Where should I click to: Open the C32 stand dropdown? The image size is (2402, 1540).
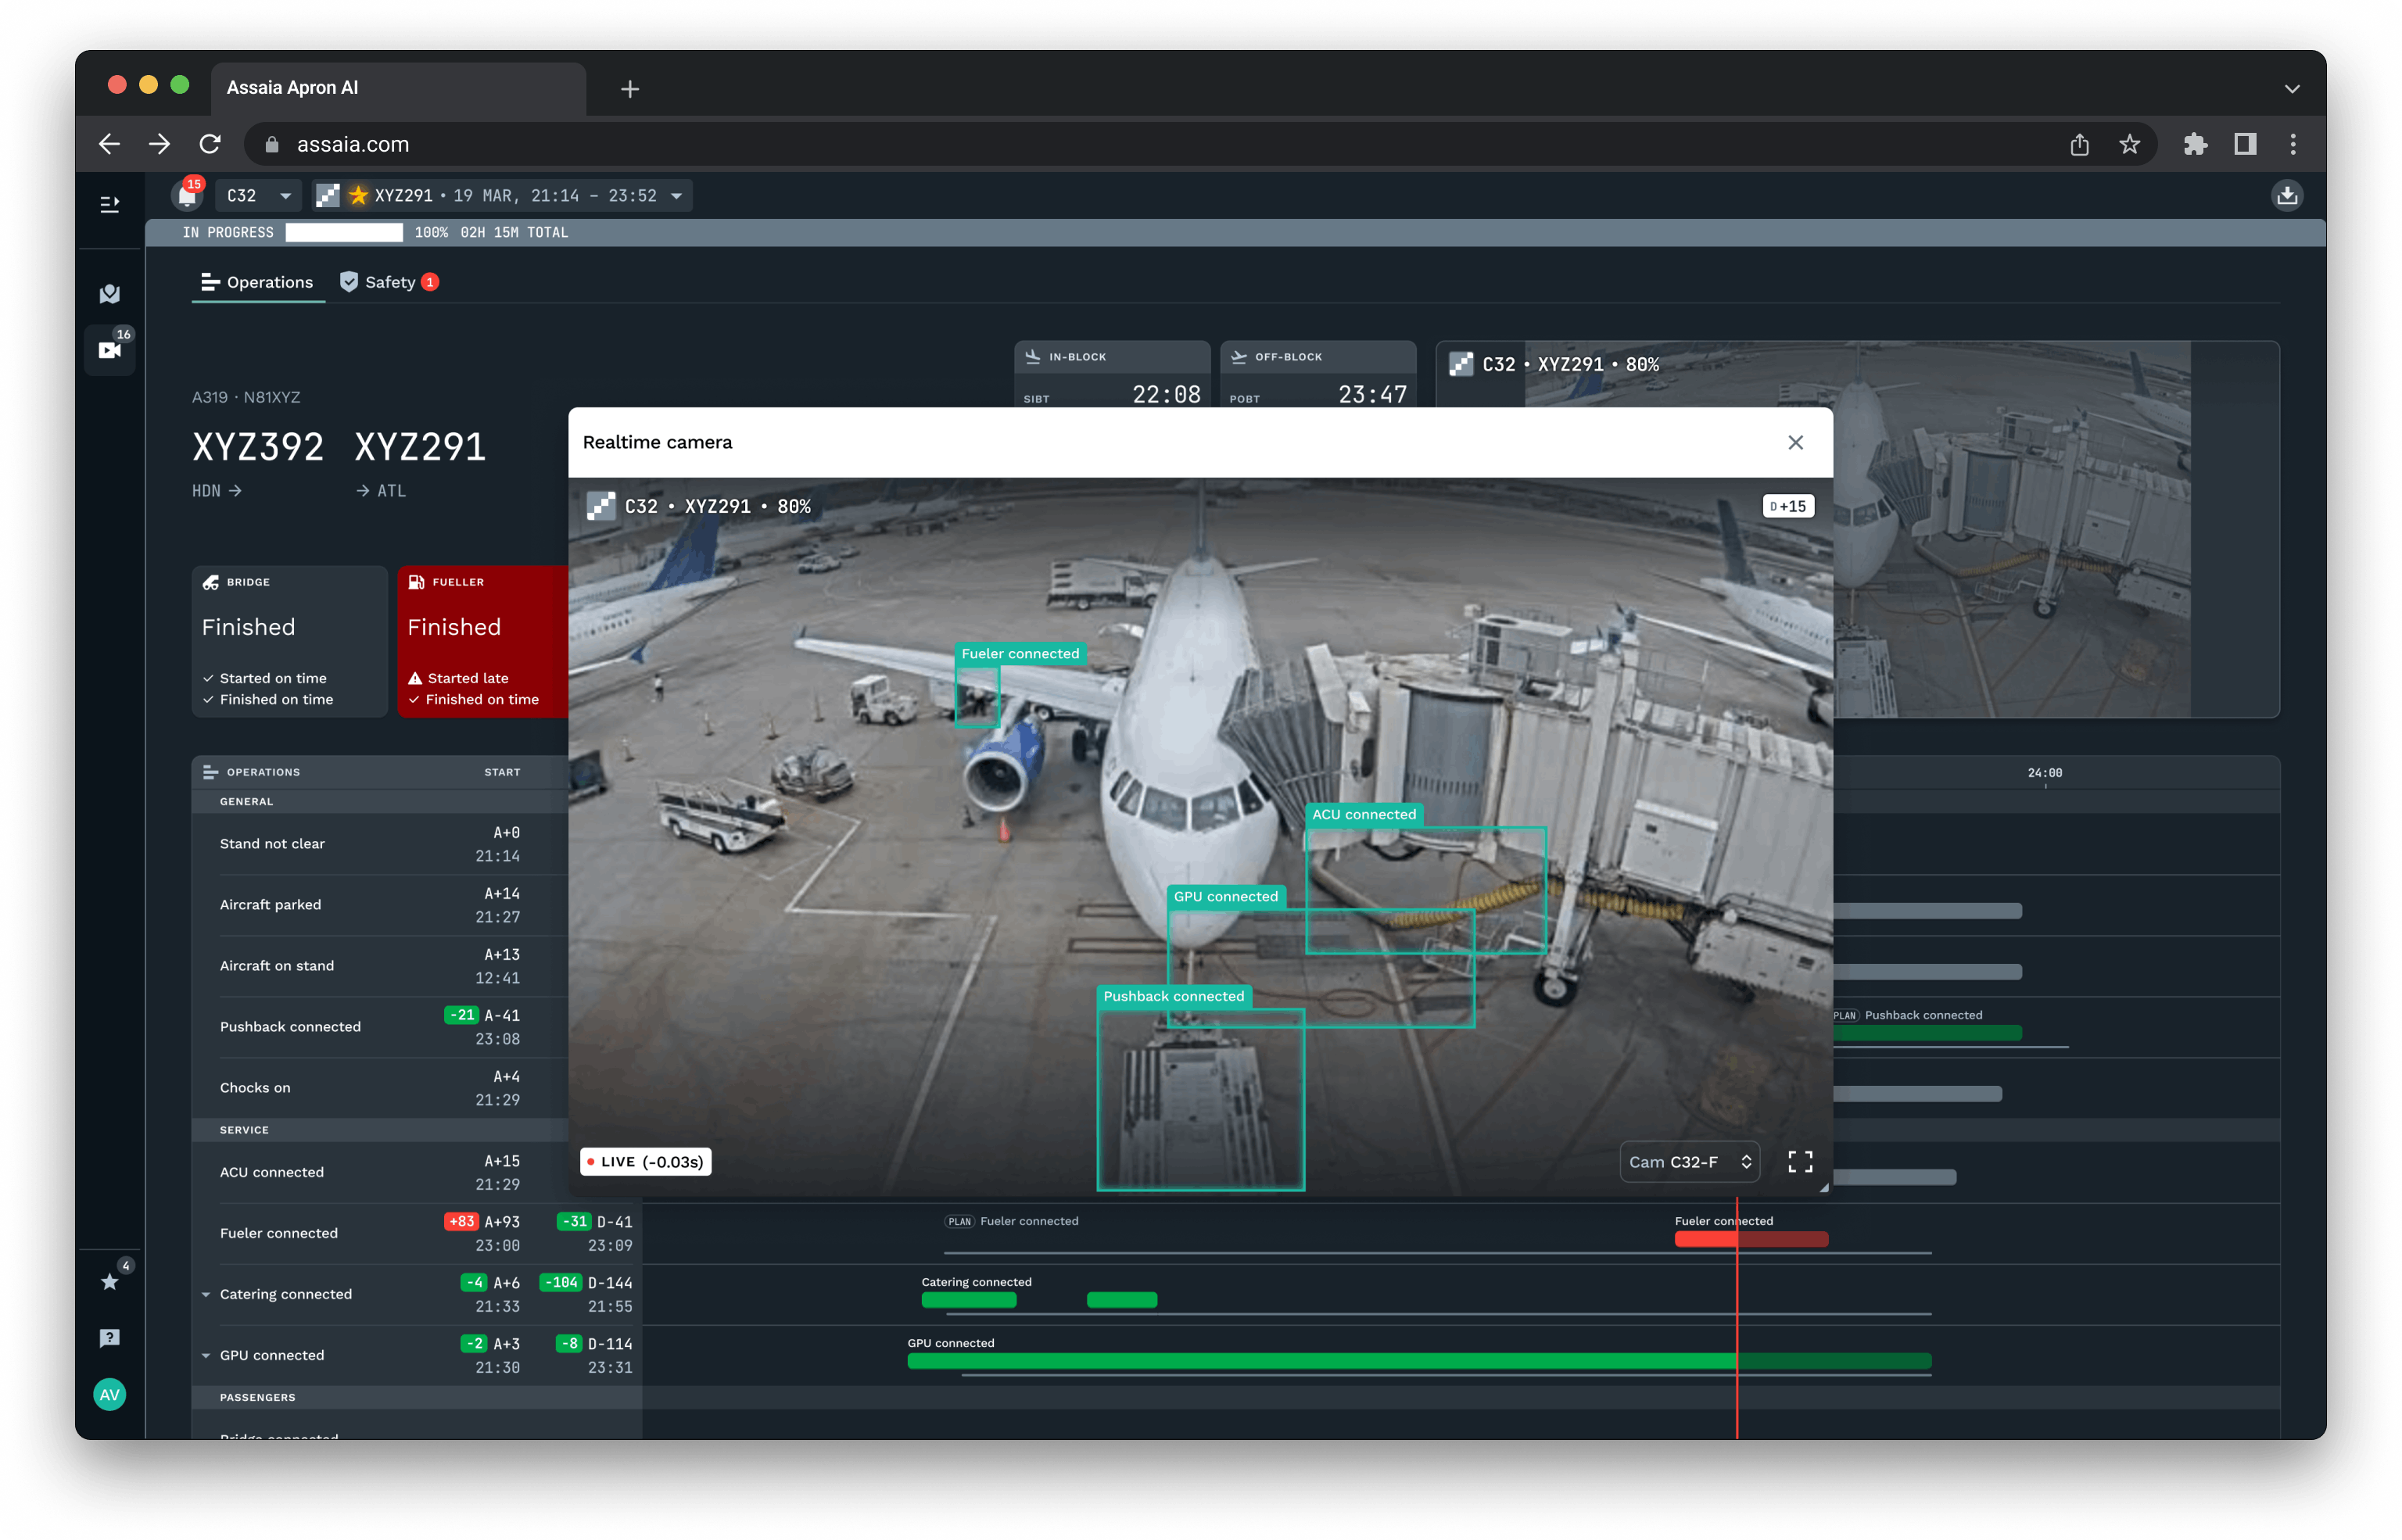(258, 196)
